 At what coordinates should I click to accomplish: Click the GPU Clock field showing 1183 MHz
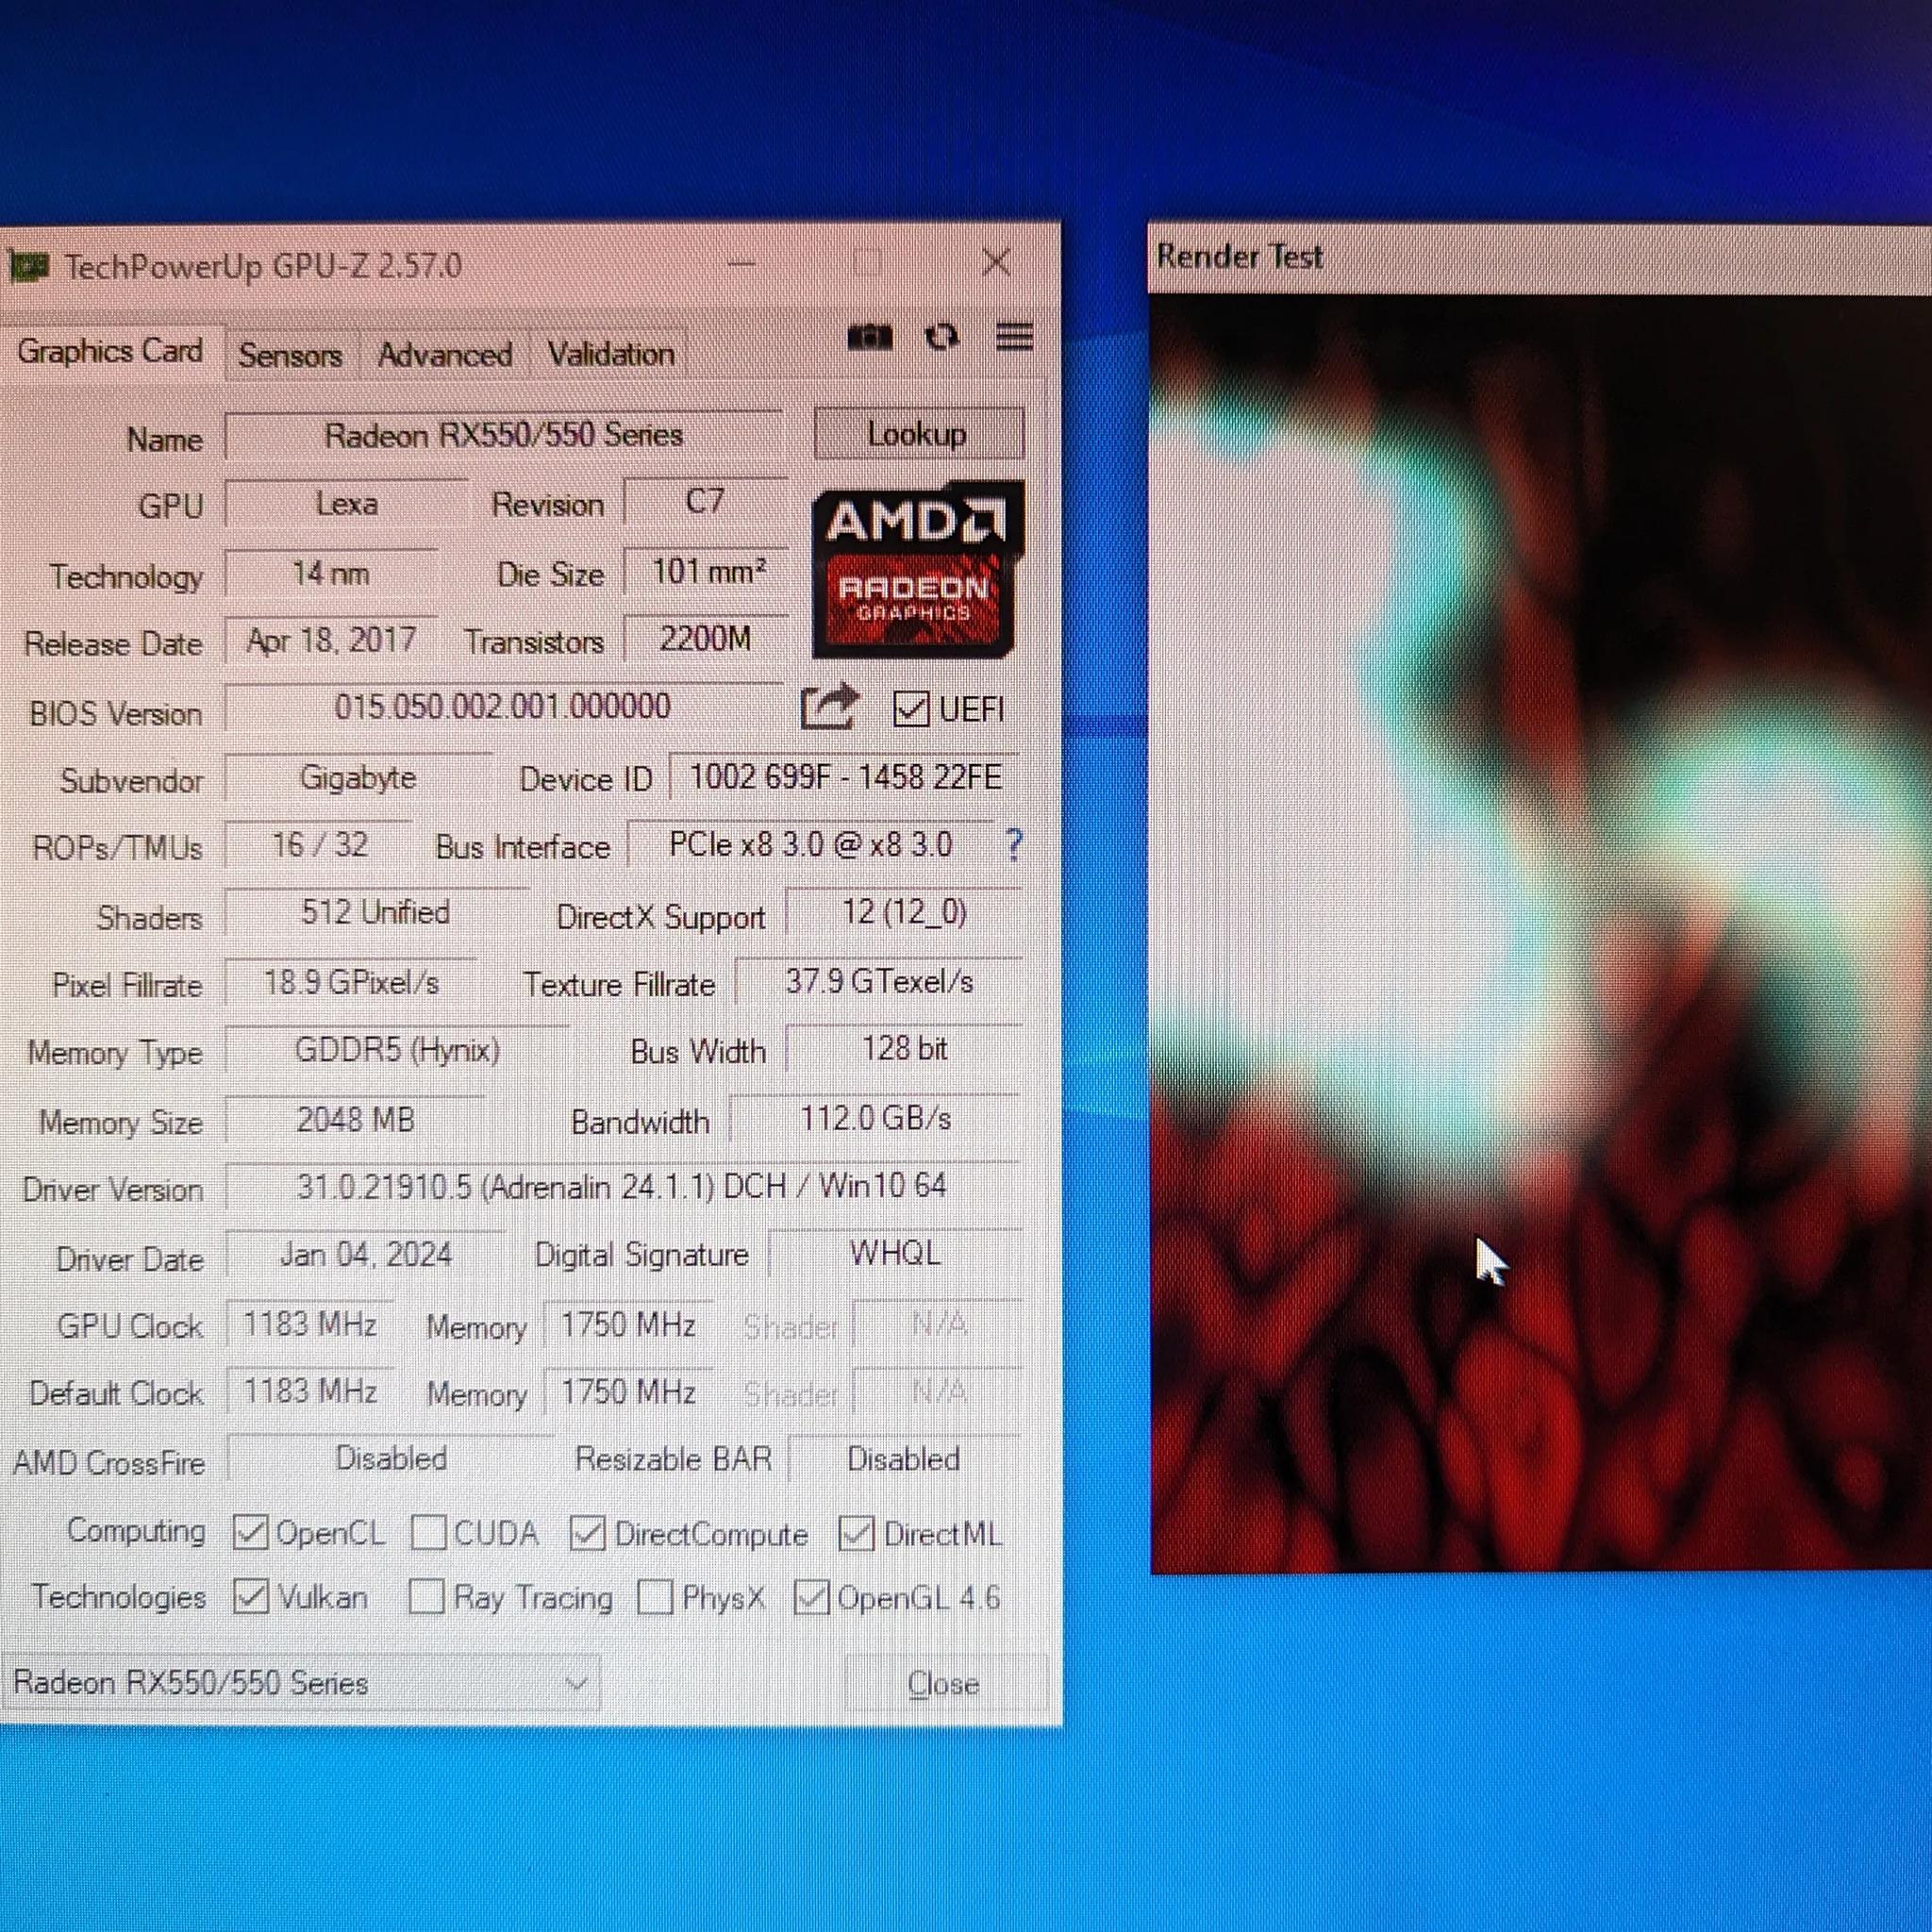point(310,1324)
